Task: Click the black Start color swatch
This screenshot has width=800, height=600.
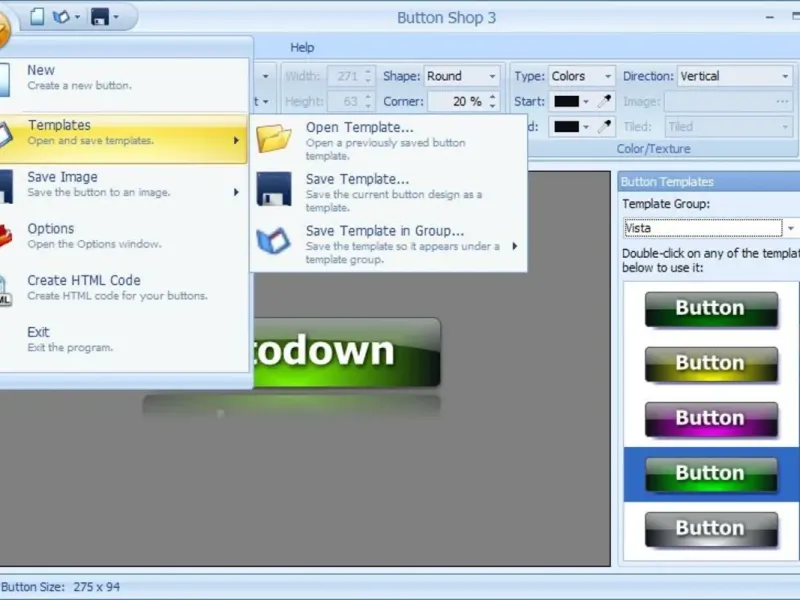Action: pos(566,101)
